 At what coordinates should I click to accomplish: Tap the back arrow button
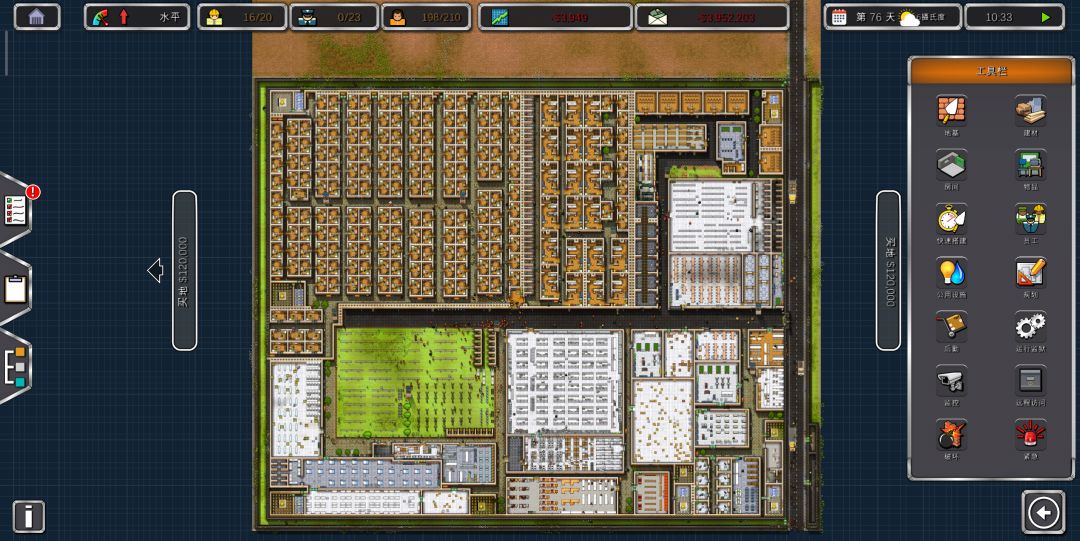pos(1043,512)
